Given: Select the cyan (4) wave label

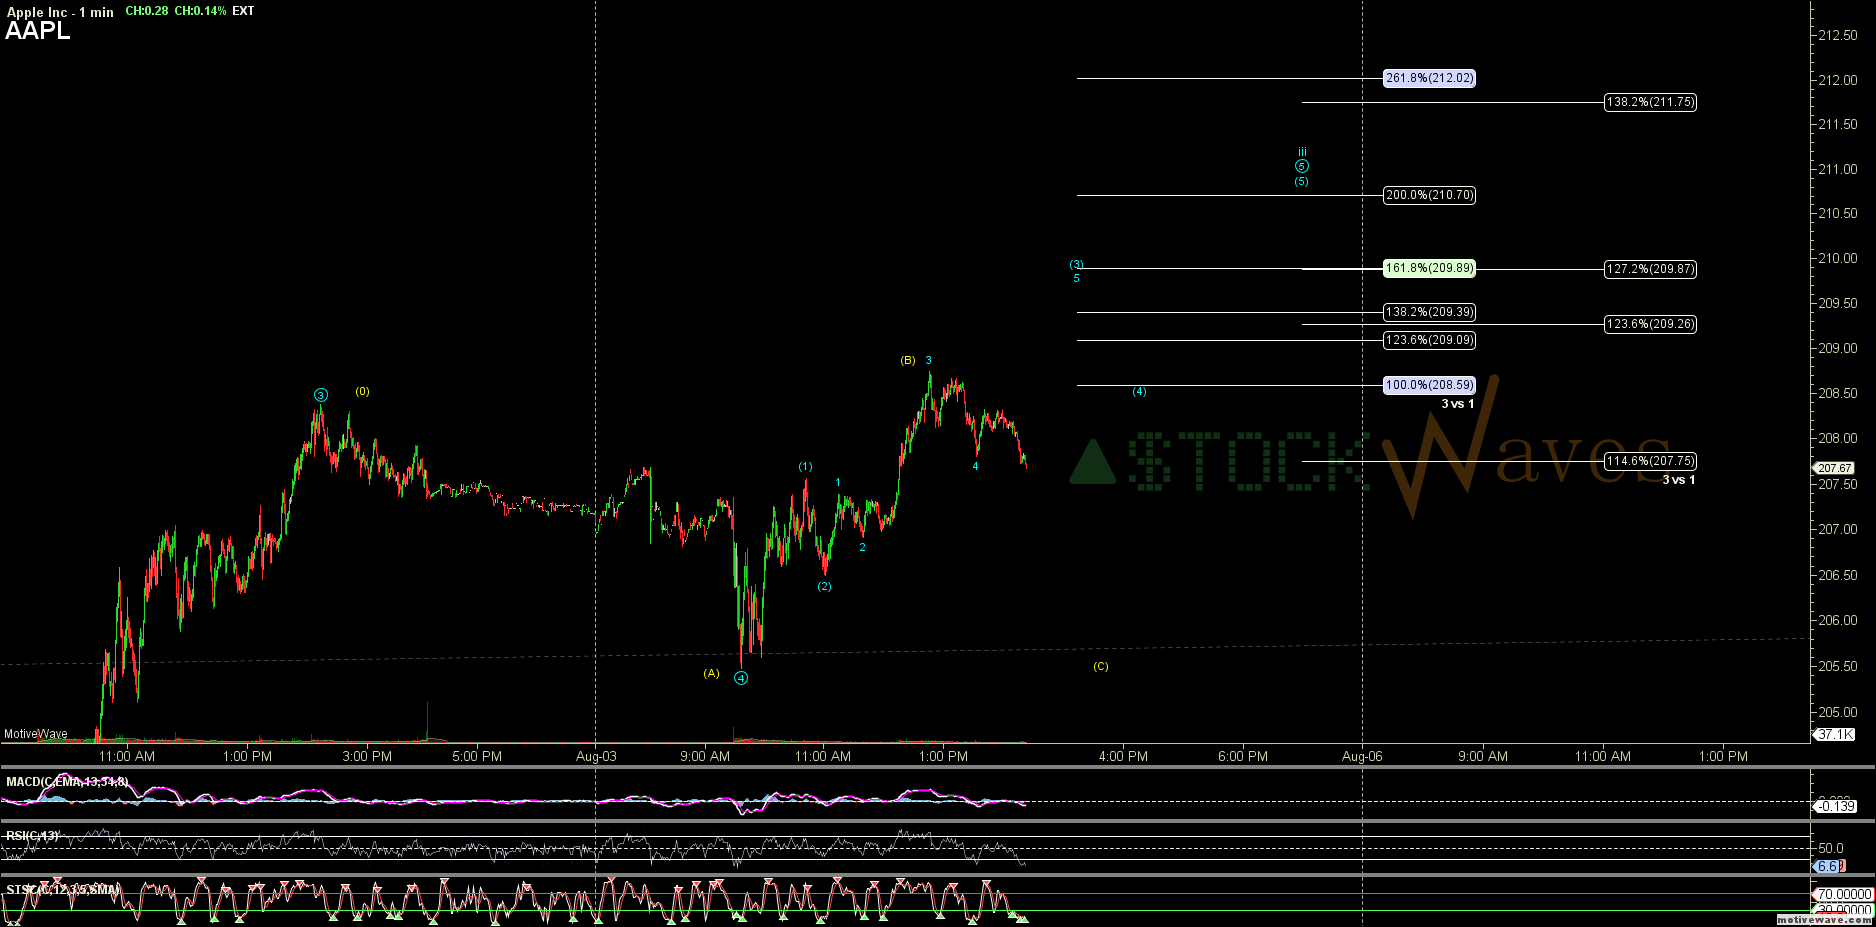Looking at the screenshot, I should click(1139, 391).
